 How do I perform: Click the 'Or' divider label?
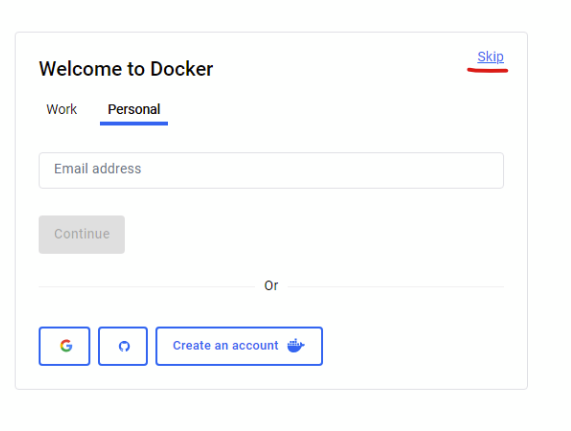tap(271, 286)
